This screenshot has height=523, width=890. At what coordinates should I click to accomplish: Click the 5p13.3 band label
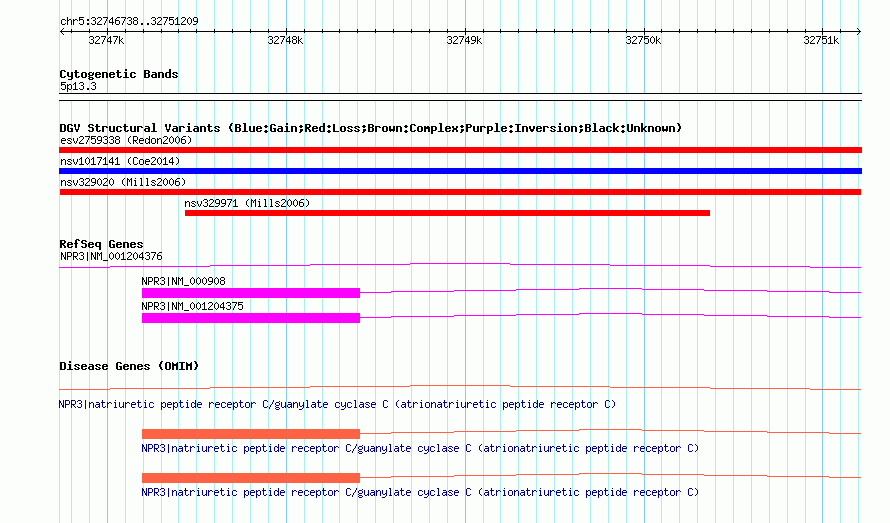[78, 86]
